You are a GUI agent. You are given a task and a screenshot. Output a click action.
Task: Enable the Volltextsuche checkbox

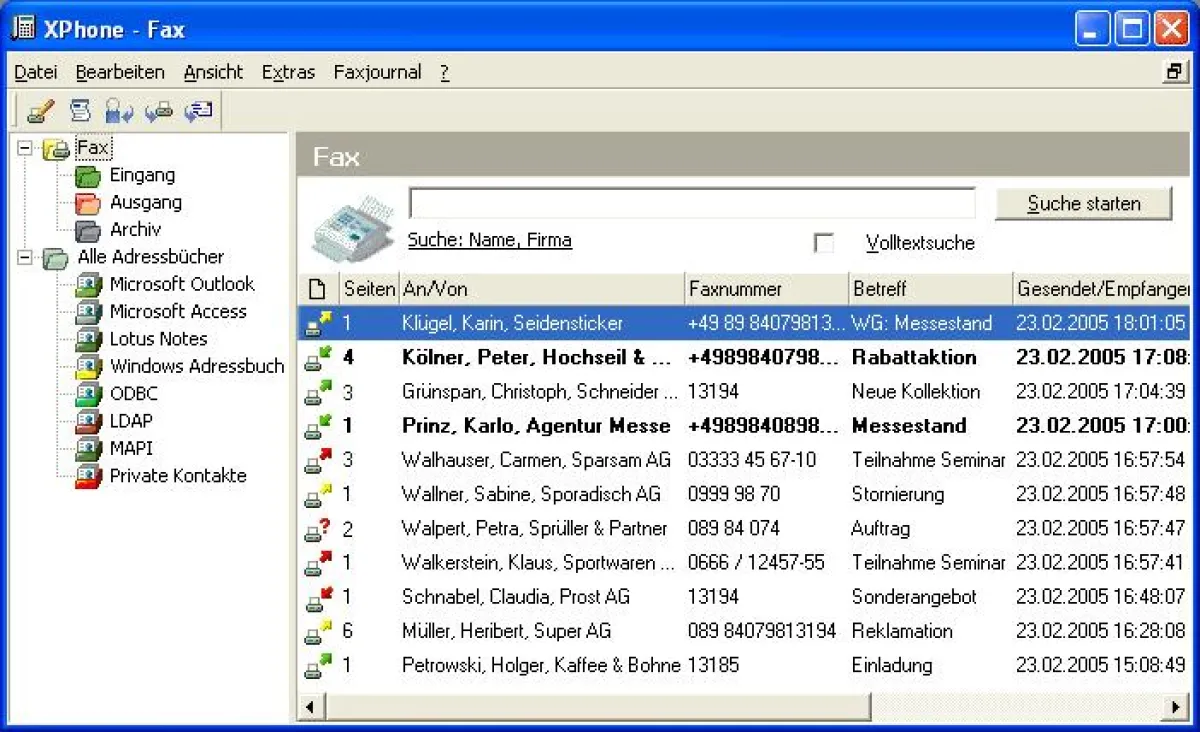click(x=824, y=243)
